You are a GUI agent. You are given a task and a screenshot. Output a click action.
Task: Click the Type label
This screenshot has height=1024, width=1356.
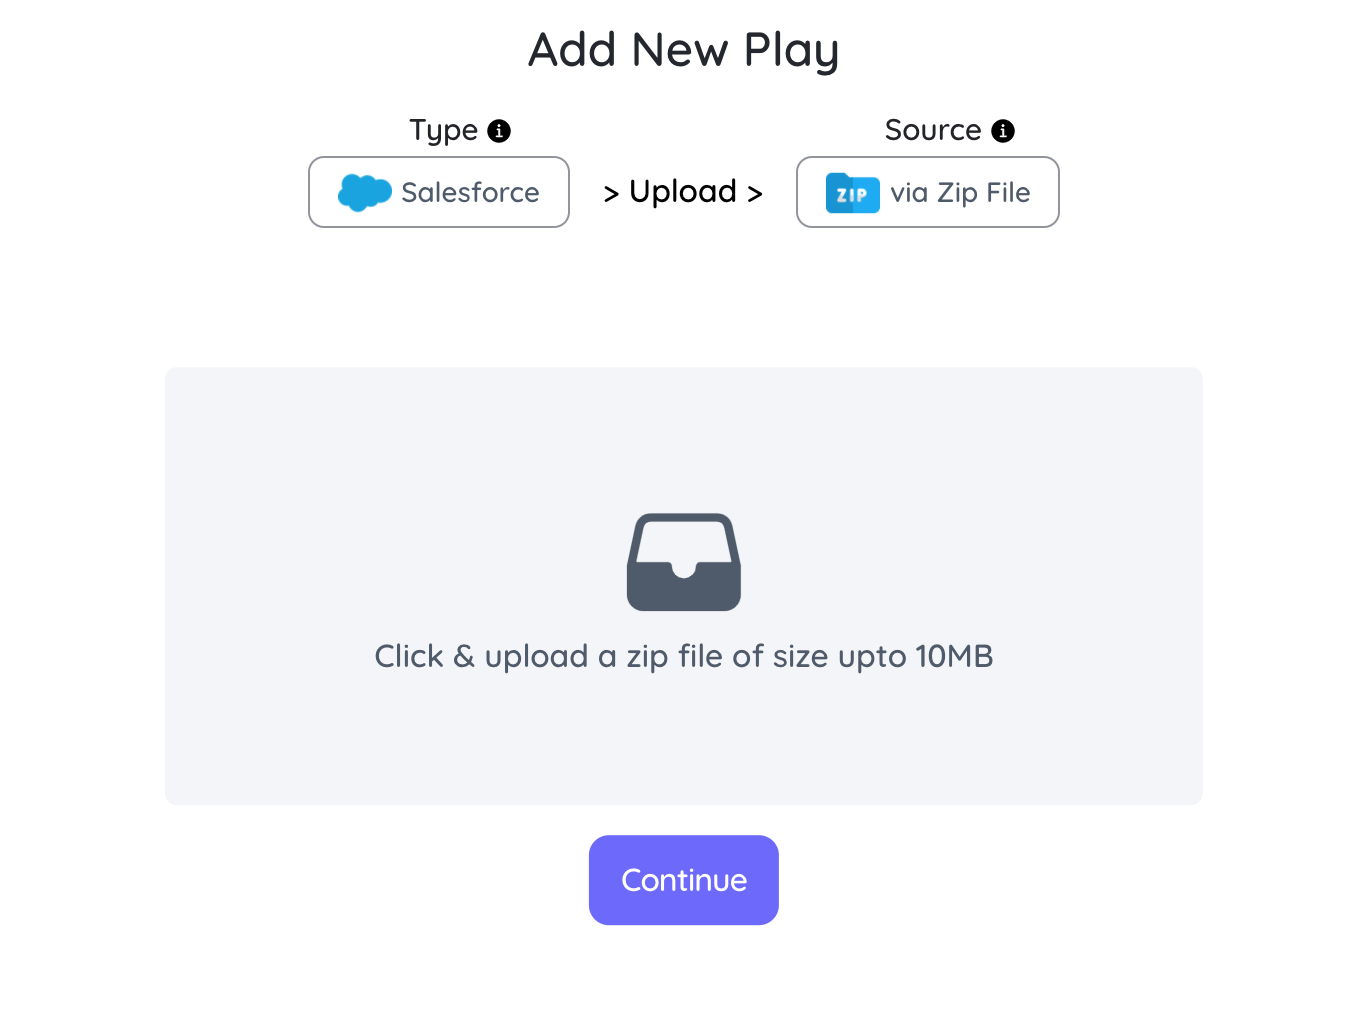point(444,131)
